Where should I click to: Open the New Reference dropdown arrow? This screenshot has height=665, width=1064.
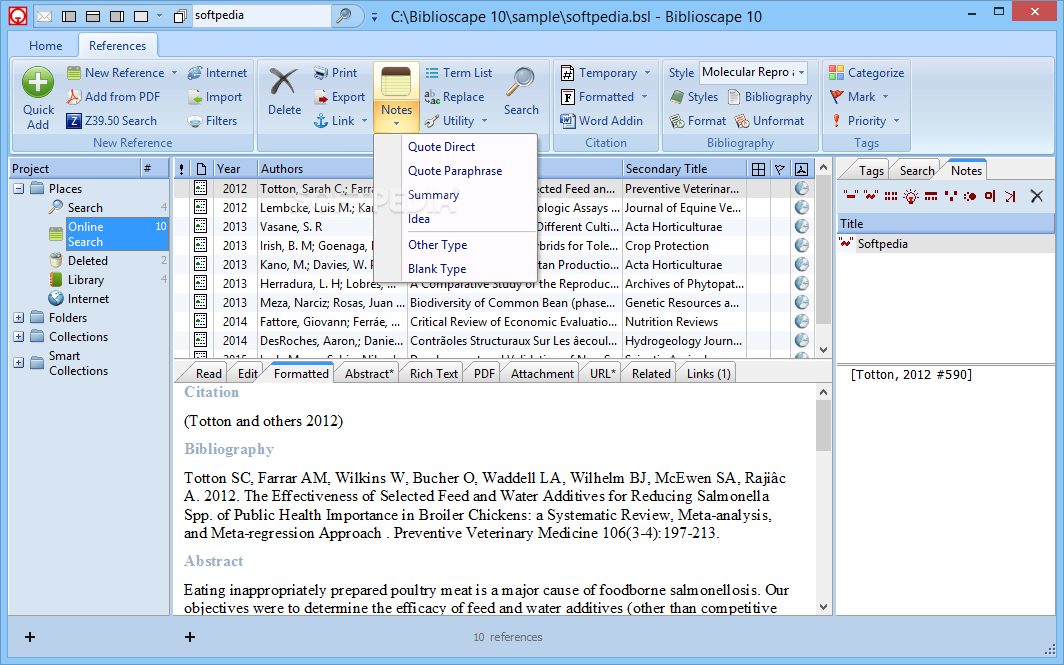coord(174,73)
